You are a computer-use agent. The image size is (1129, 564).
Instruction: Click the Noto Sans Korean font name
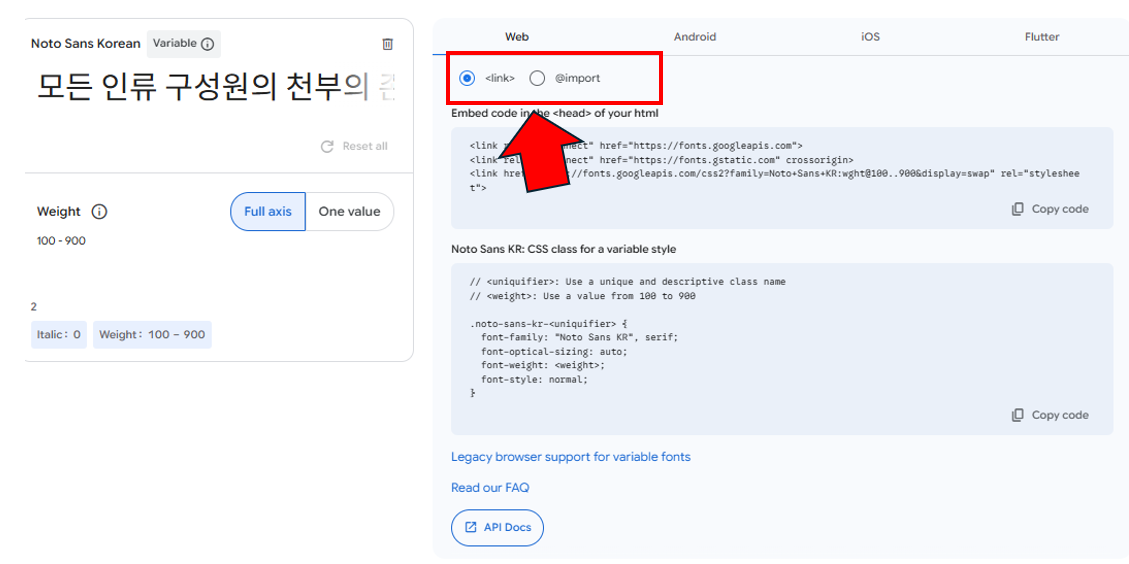point(86,44)
